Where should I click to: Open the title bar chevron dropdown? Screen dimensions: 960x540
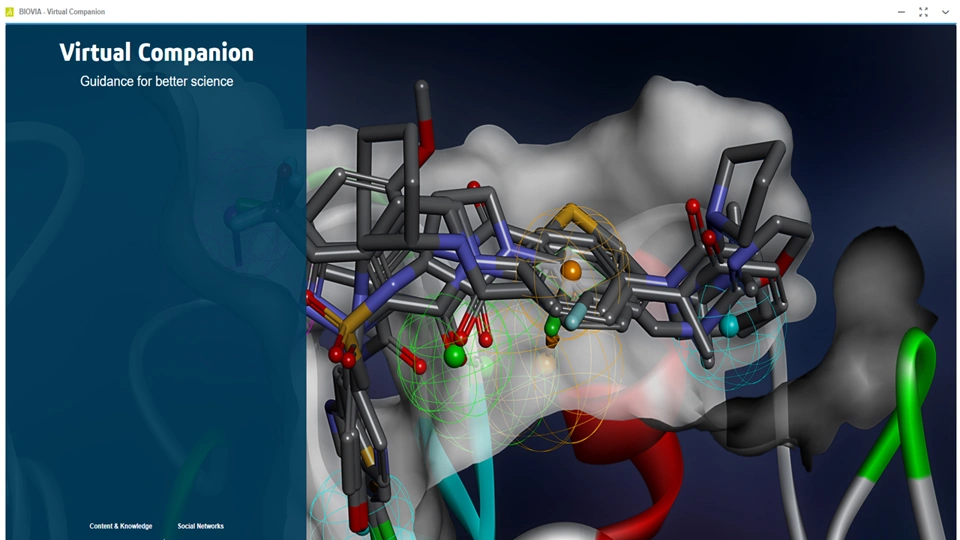click(945, 12)
